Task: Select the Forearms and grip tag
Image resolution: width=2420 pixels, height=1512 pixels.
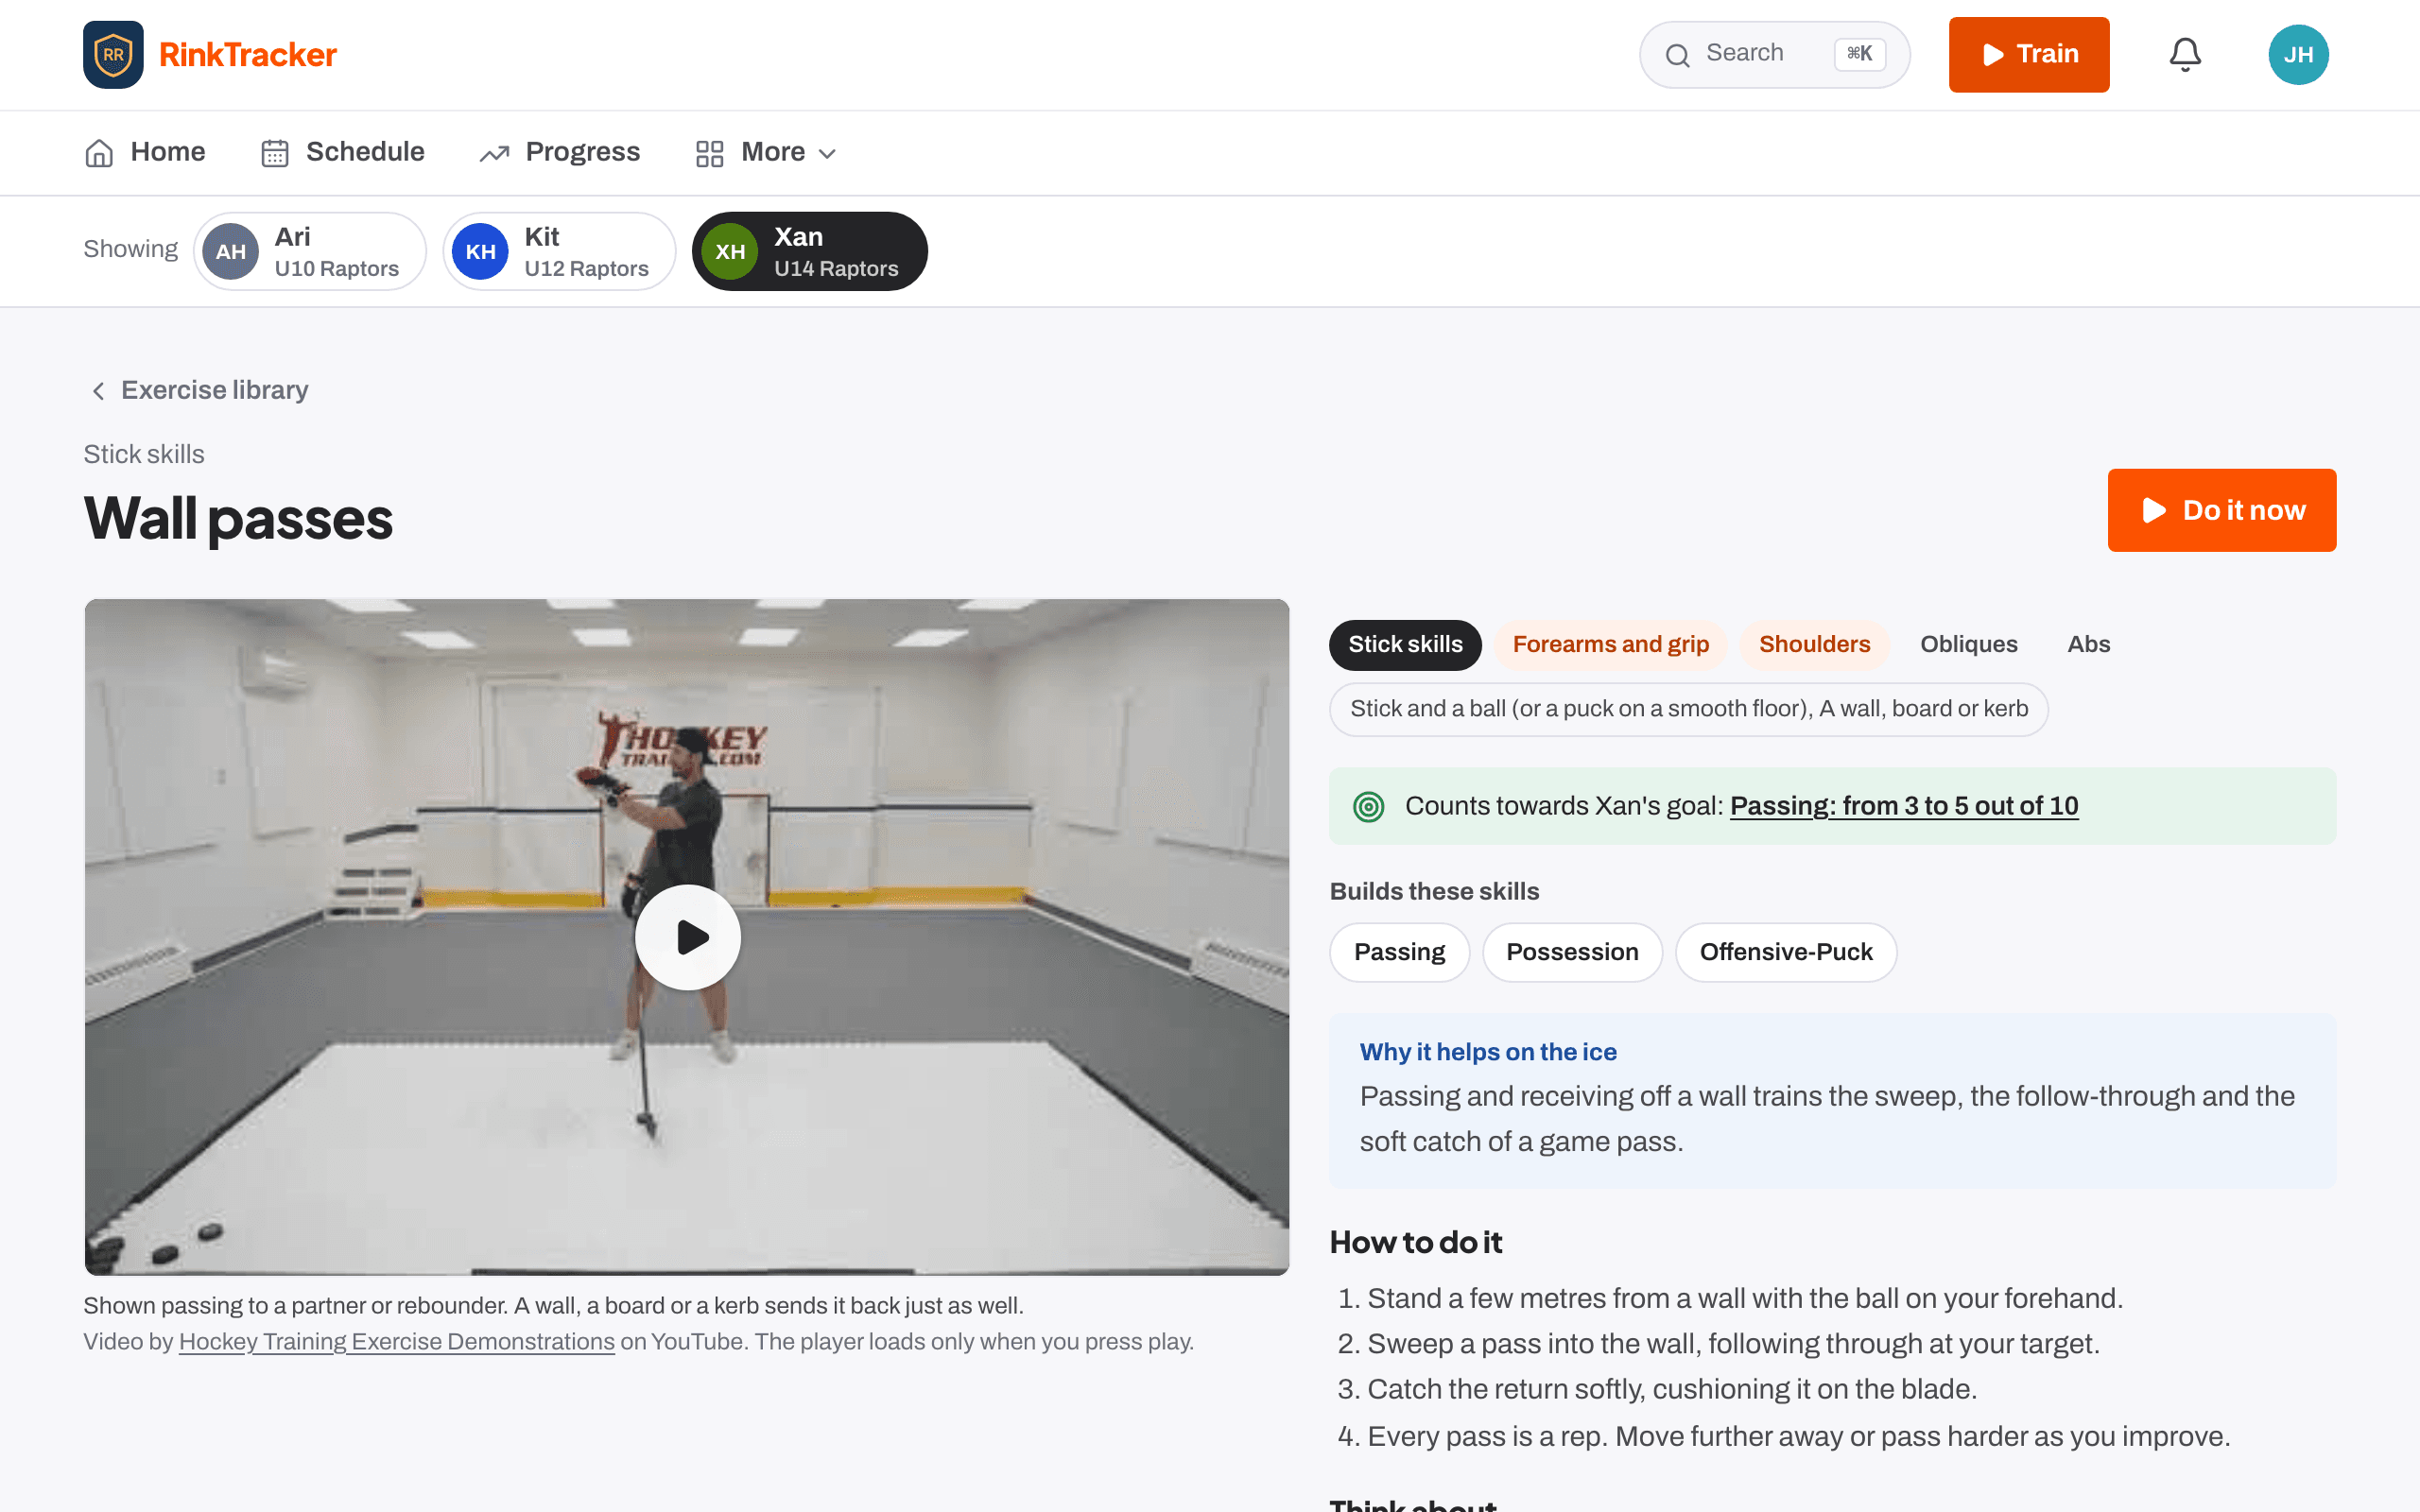Action: [1610, 644]
